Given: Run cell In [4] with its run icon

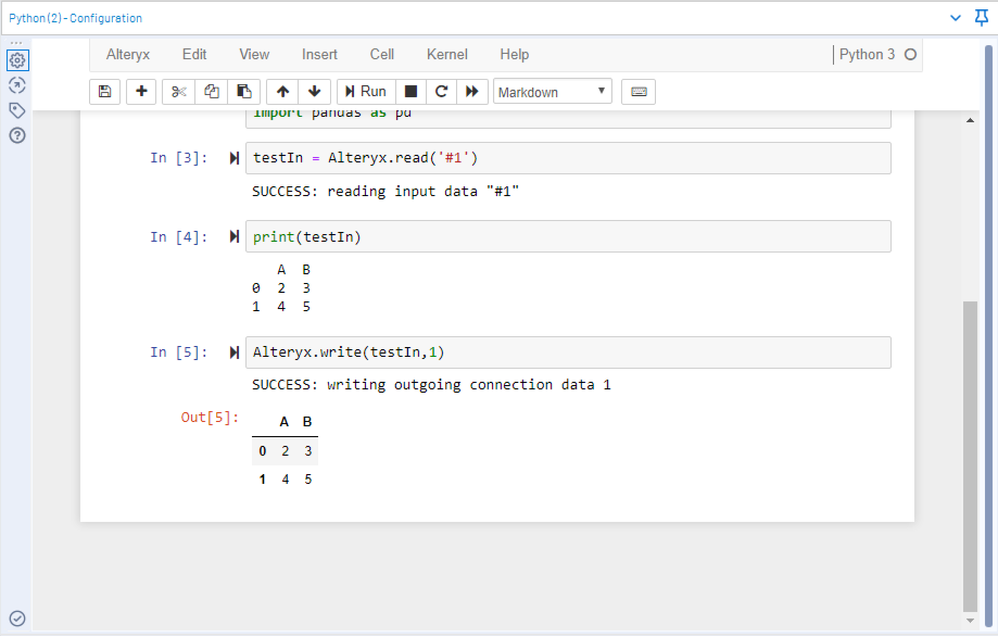Looking at the screenshot, I should point(234,237).
